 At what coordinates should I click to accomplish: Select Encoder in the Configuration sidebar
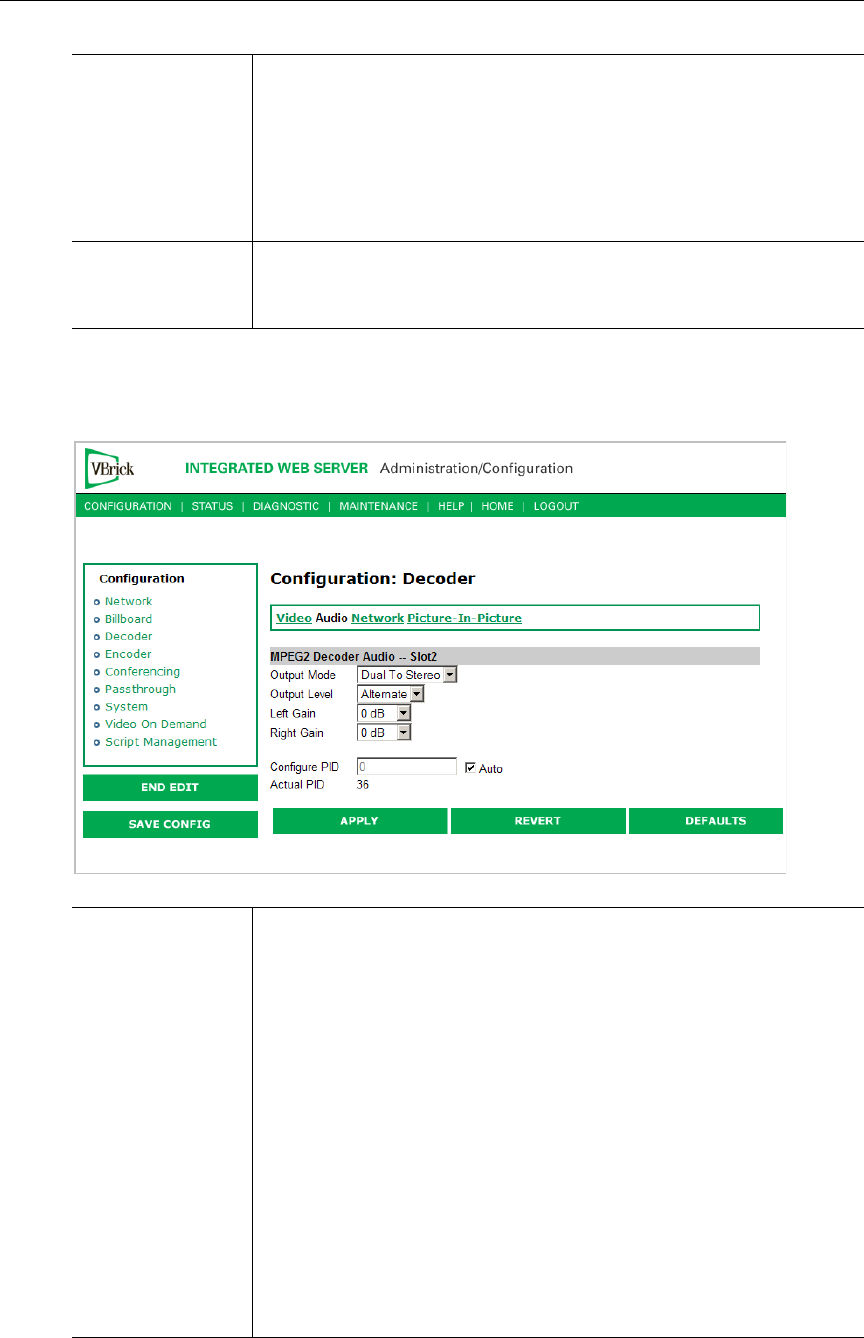click(x=128, y=654)
